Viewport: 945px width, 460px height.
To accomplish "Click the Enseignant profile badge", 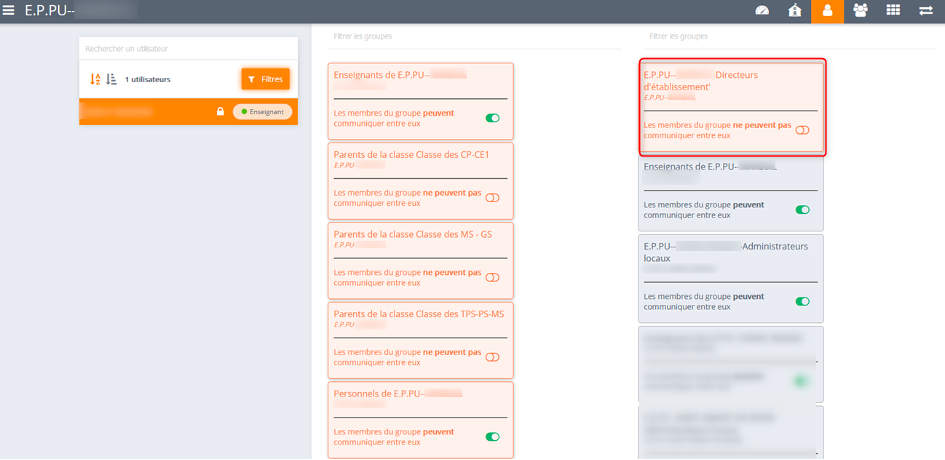I will click(262, 112).
